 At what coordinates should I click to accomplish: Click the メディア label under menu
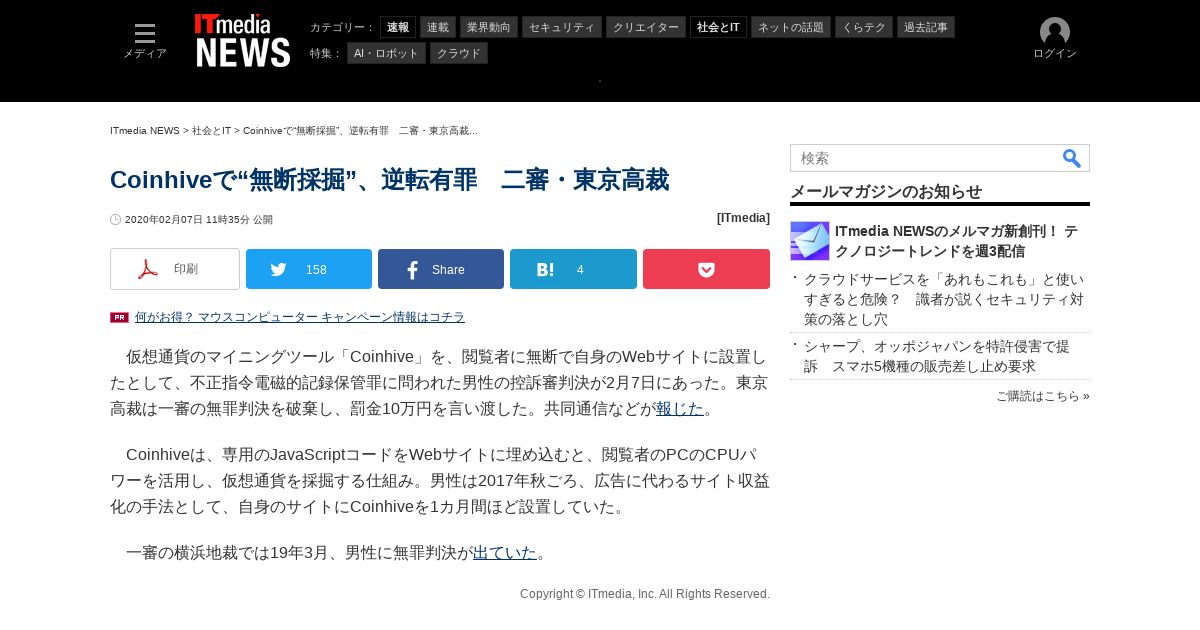click(x=145, y=54)
